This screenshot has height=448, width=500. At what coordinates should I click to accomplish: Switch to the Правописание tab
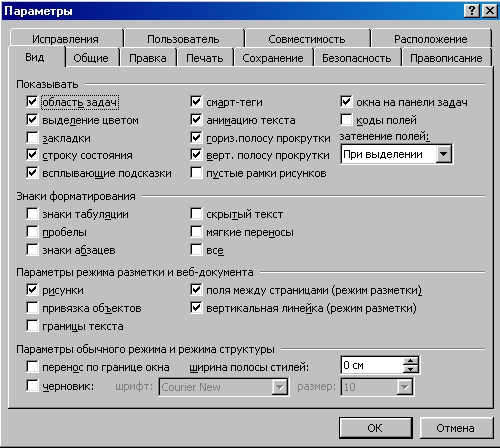(x=446, y=58)
